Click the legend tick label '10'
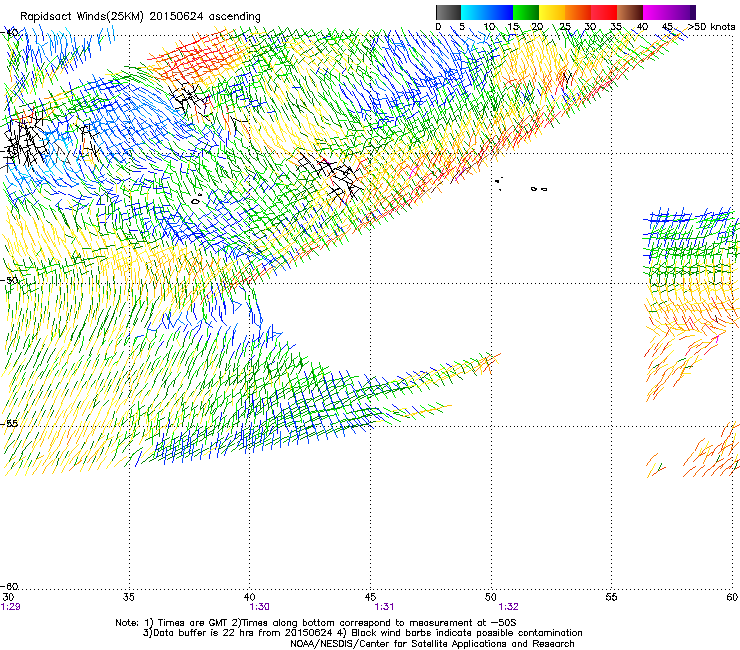Screen dimensions: 740x650 click(x=489, y=27)
